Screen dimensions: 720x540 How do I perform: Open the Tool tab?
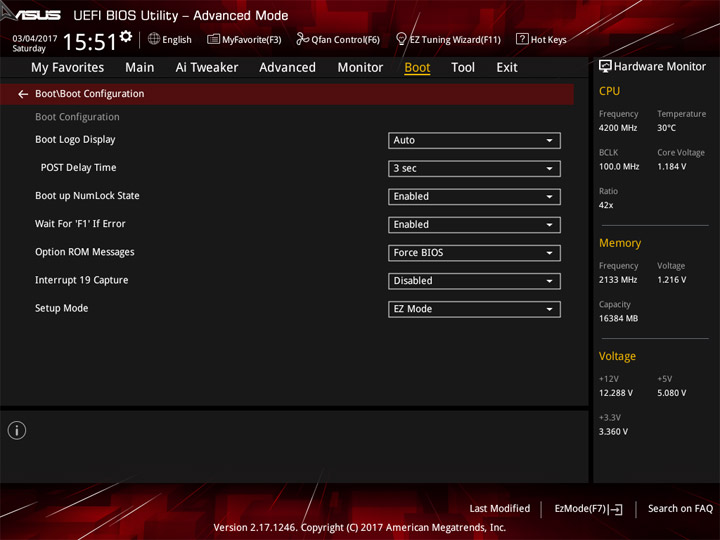[x=463, y=68]
